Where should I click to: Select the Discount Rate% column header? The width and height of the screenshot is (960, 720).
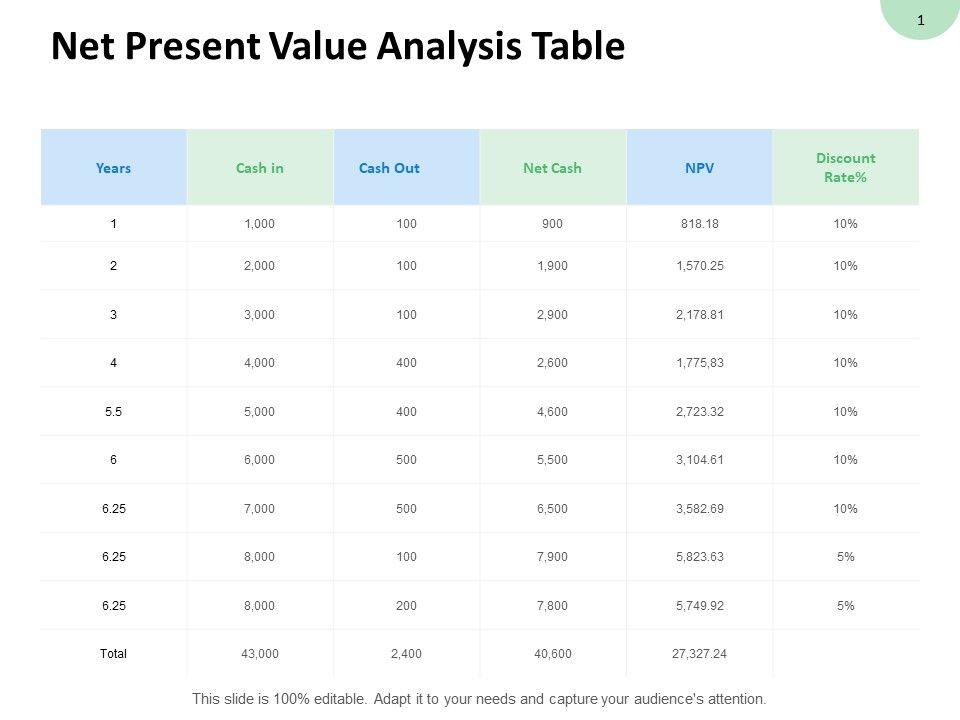click(845, 167)
